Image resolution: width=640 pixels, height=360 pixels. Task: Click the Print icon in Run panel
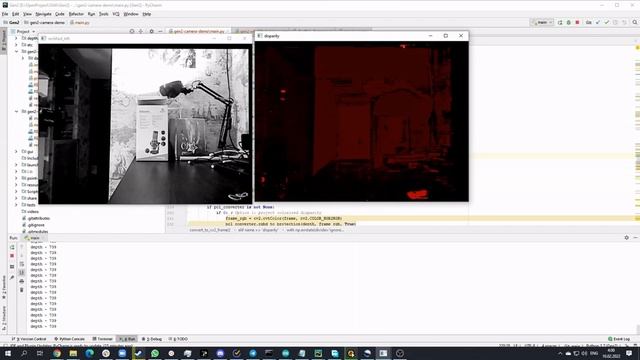click(x=22, y=281)
